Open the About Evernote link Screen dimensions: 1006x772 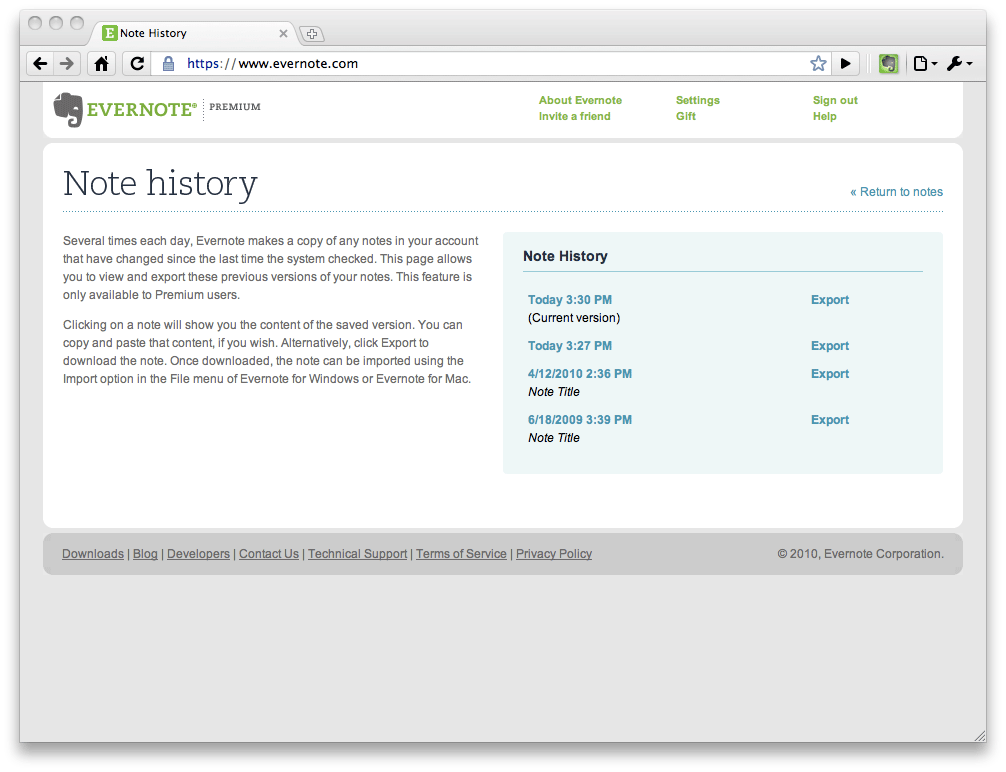tap(580, 100)
